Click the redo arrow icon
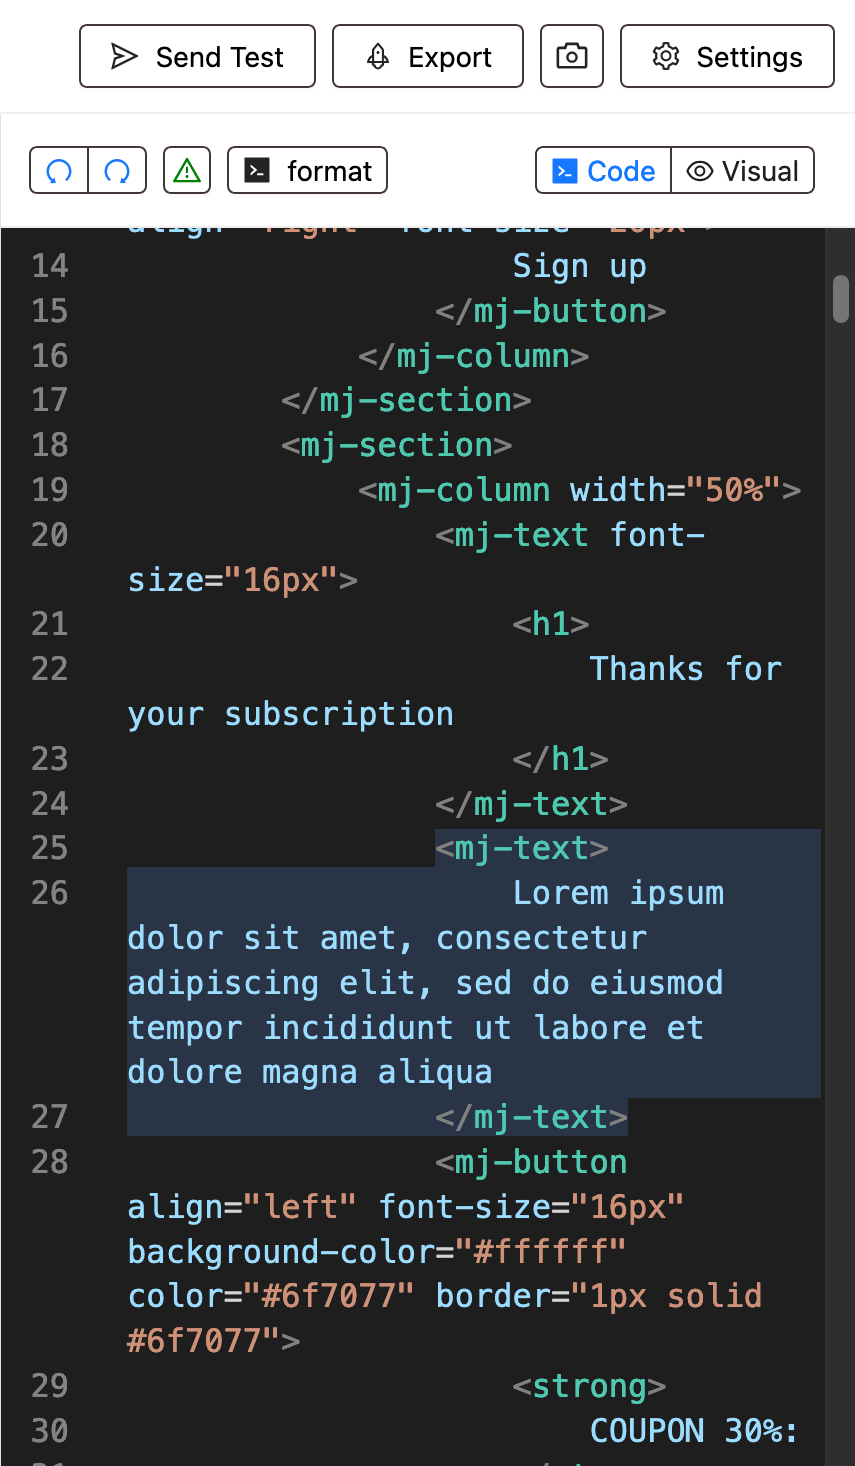Image resolution: width=855 pixels, height=1466 pixels. click(x=118, y=171)
